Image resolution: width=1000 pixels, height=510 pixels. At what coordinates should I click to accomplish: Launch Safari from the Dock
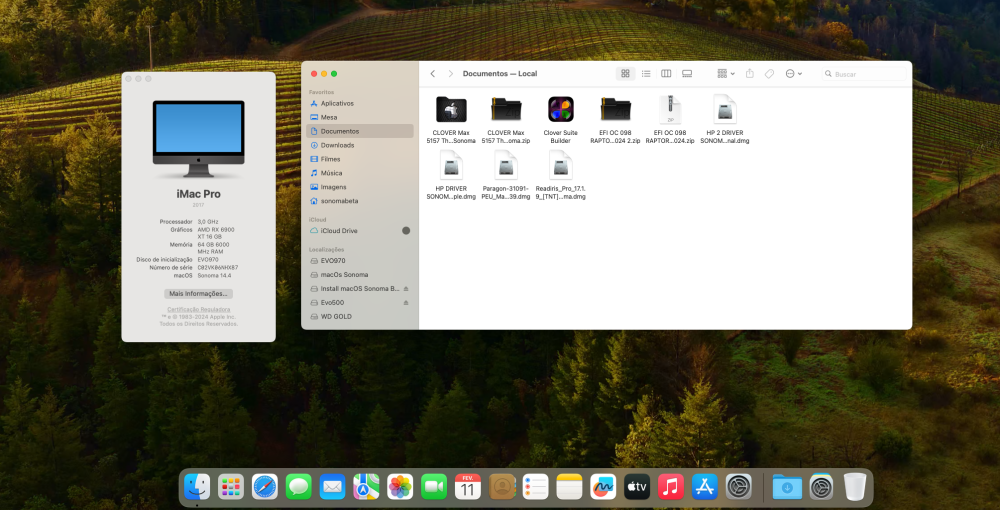(x=265, y=488)
